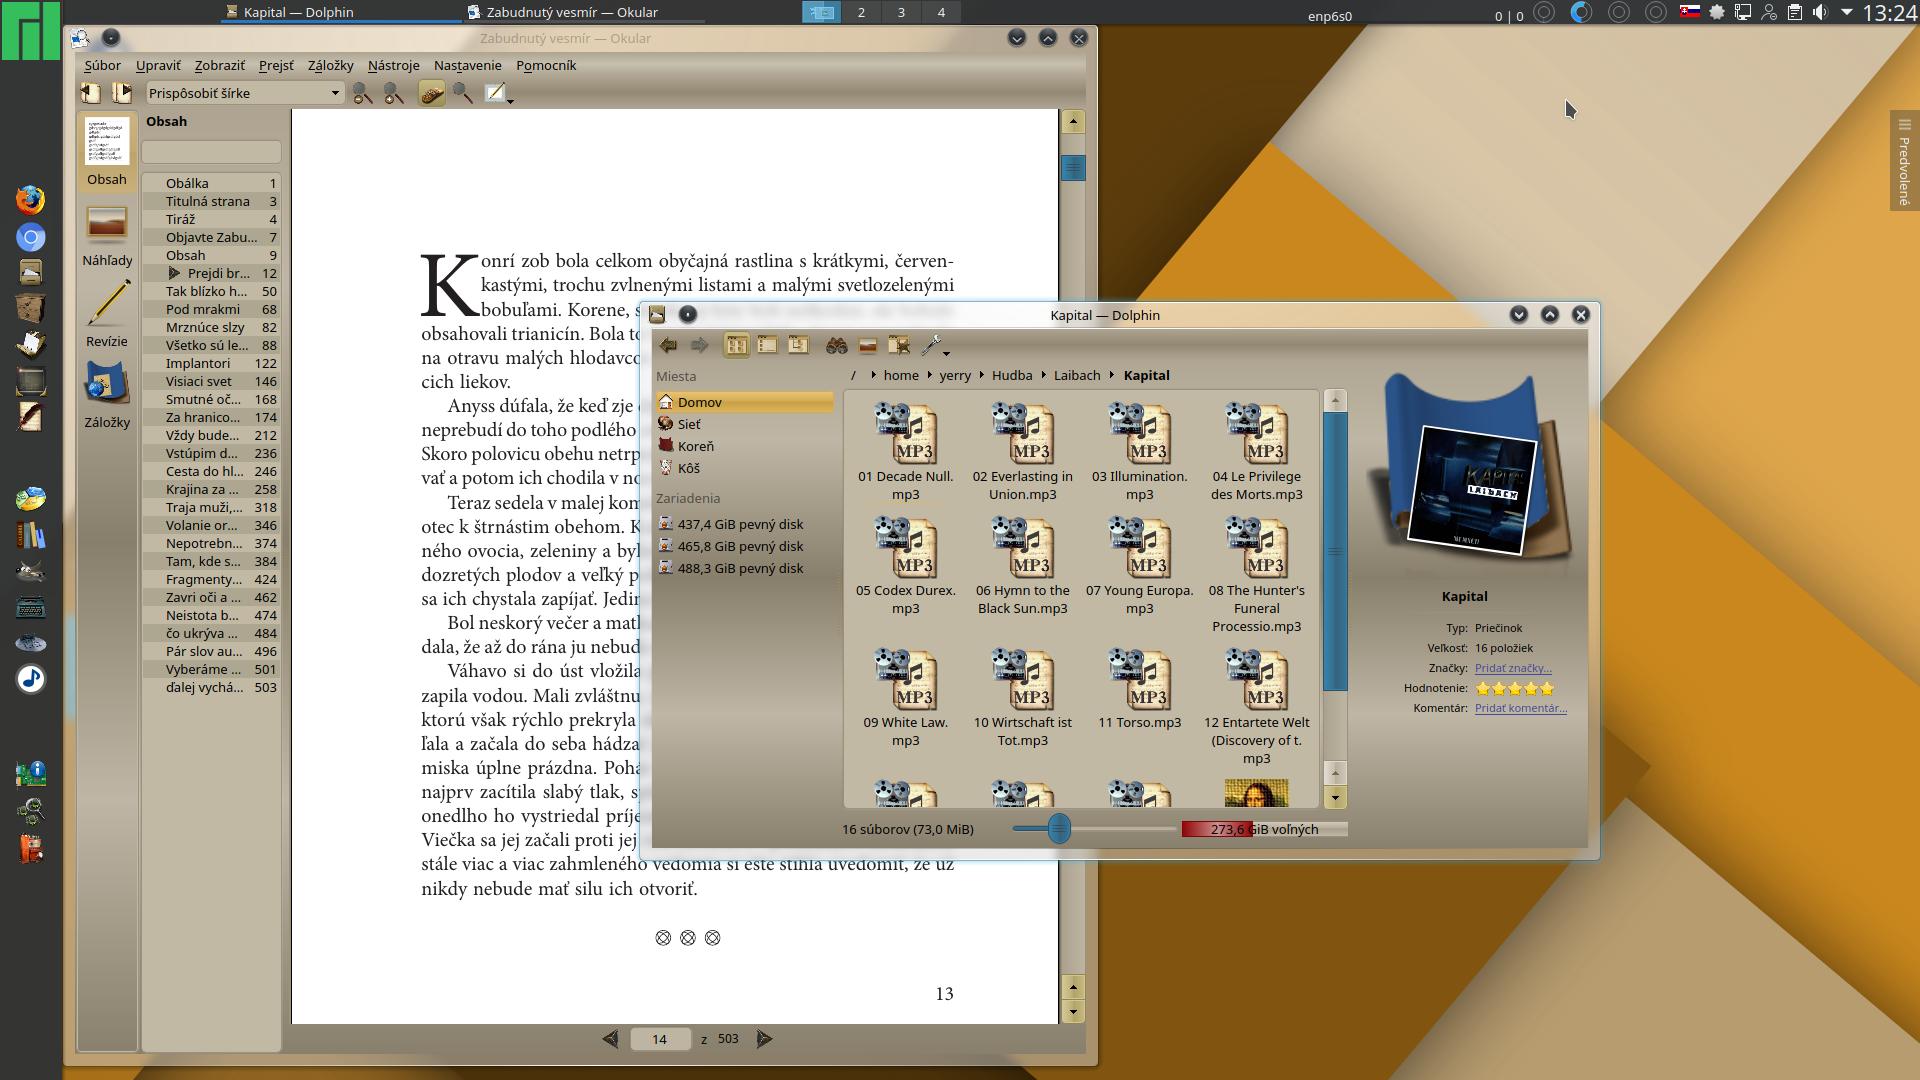Open the 488,3 GiB pevný disk device
Image resolution: width=1920 pixels, height=1080 pixels.
pos(744,568)
